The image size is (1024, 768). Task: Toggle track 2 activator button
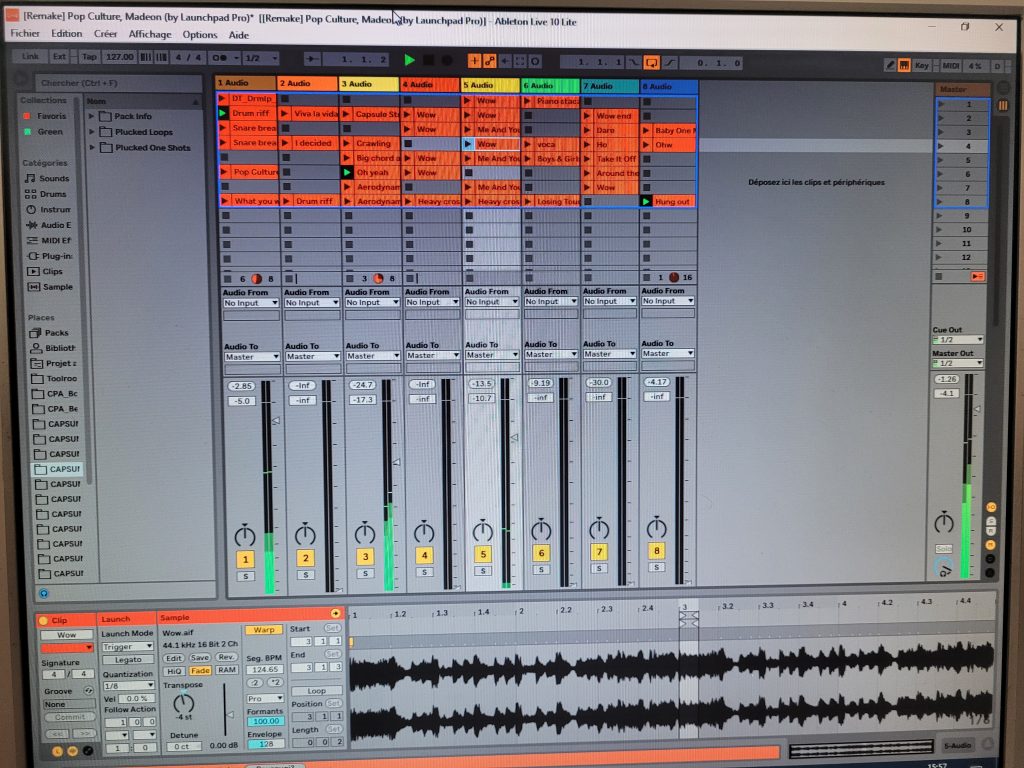pyautogui.click(x=305, y=558)
